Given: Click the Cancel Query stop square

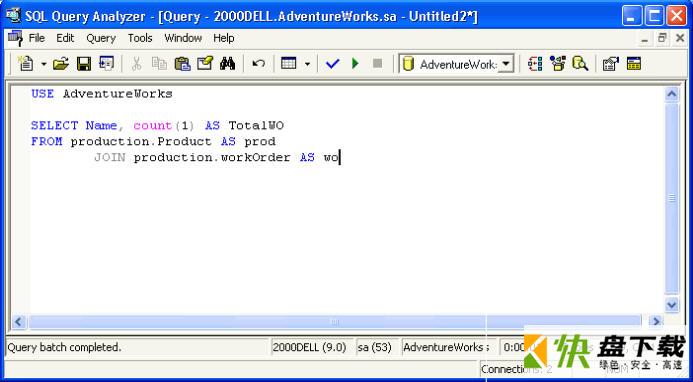Looking at the screenshot, I should (377, 64).
